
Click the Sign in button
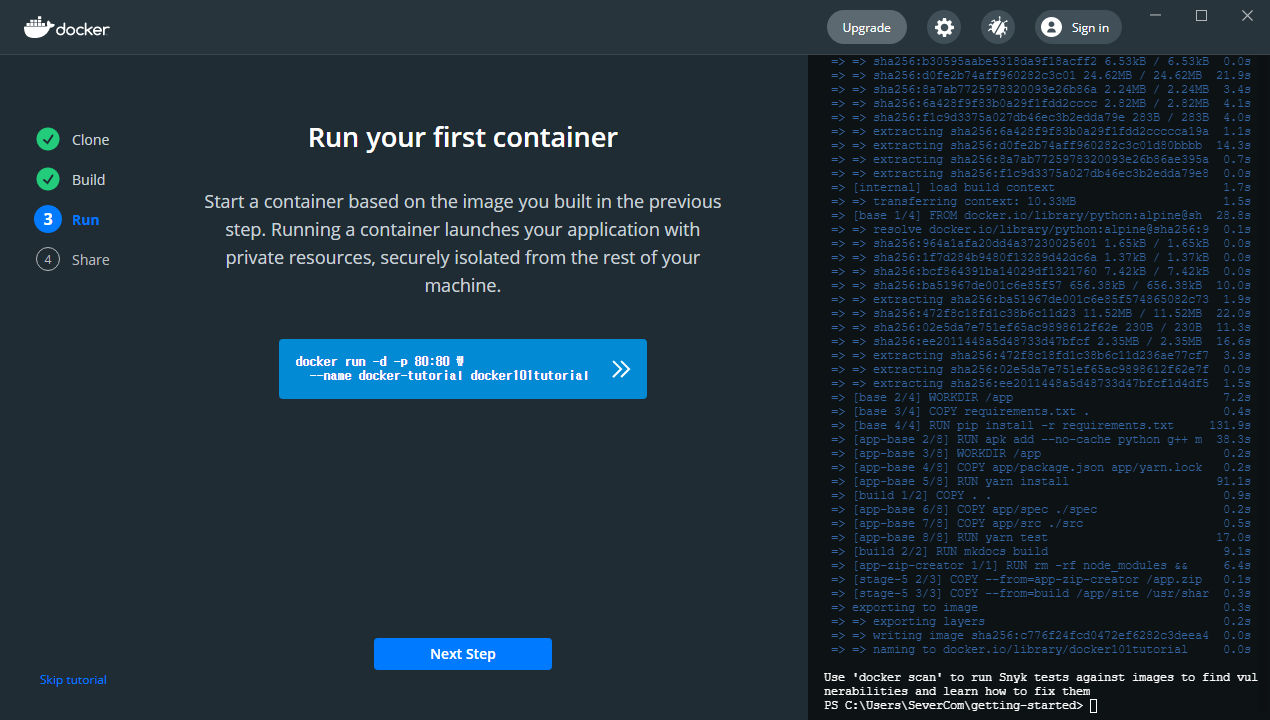1078,27
